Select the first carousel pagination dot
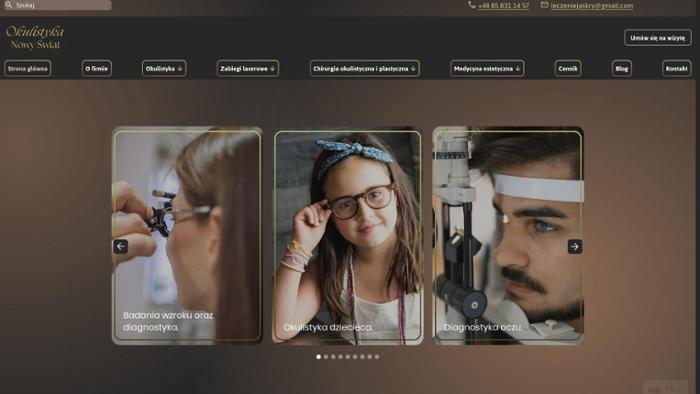 [x=318, y=357]
